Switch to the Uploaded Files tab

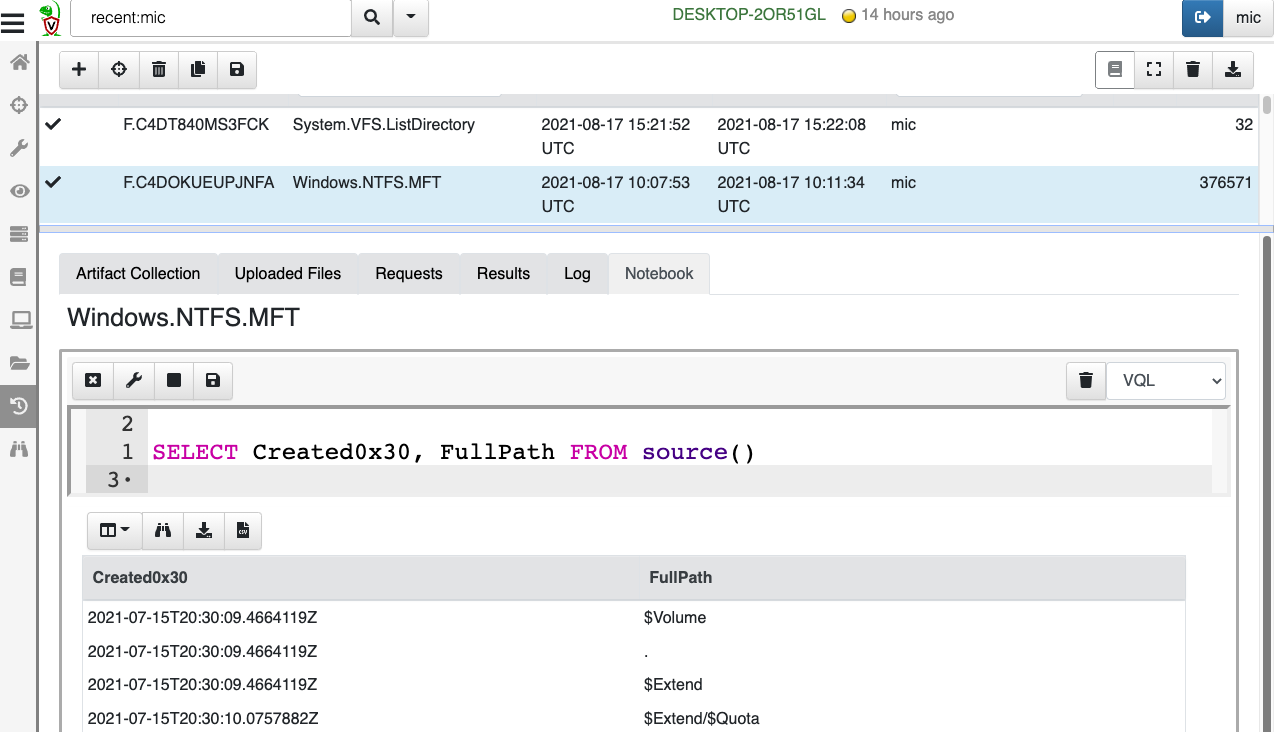tap(288, 273)
